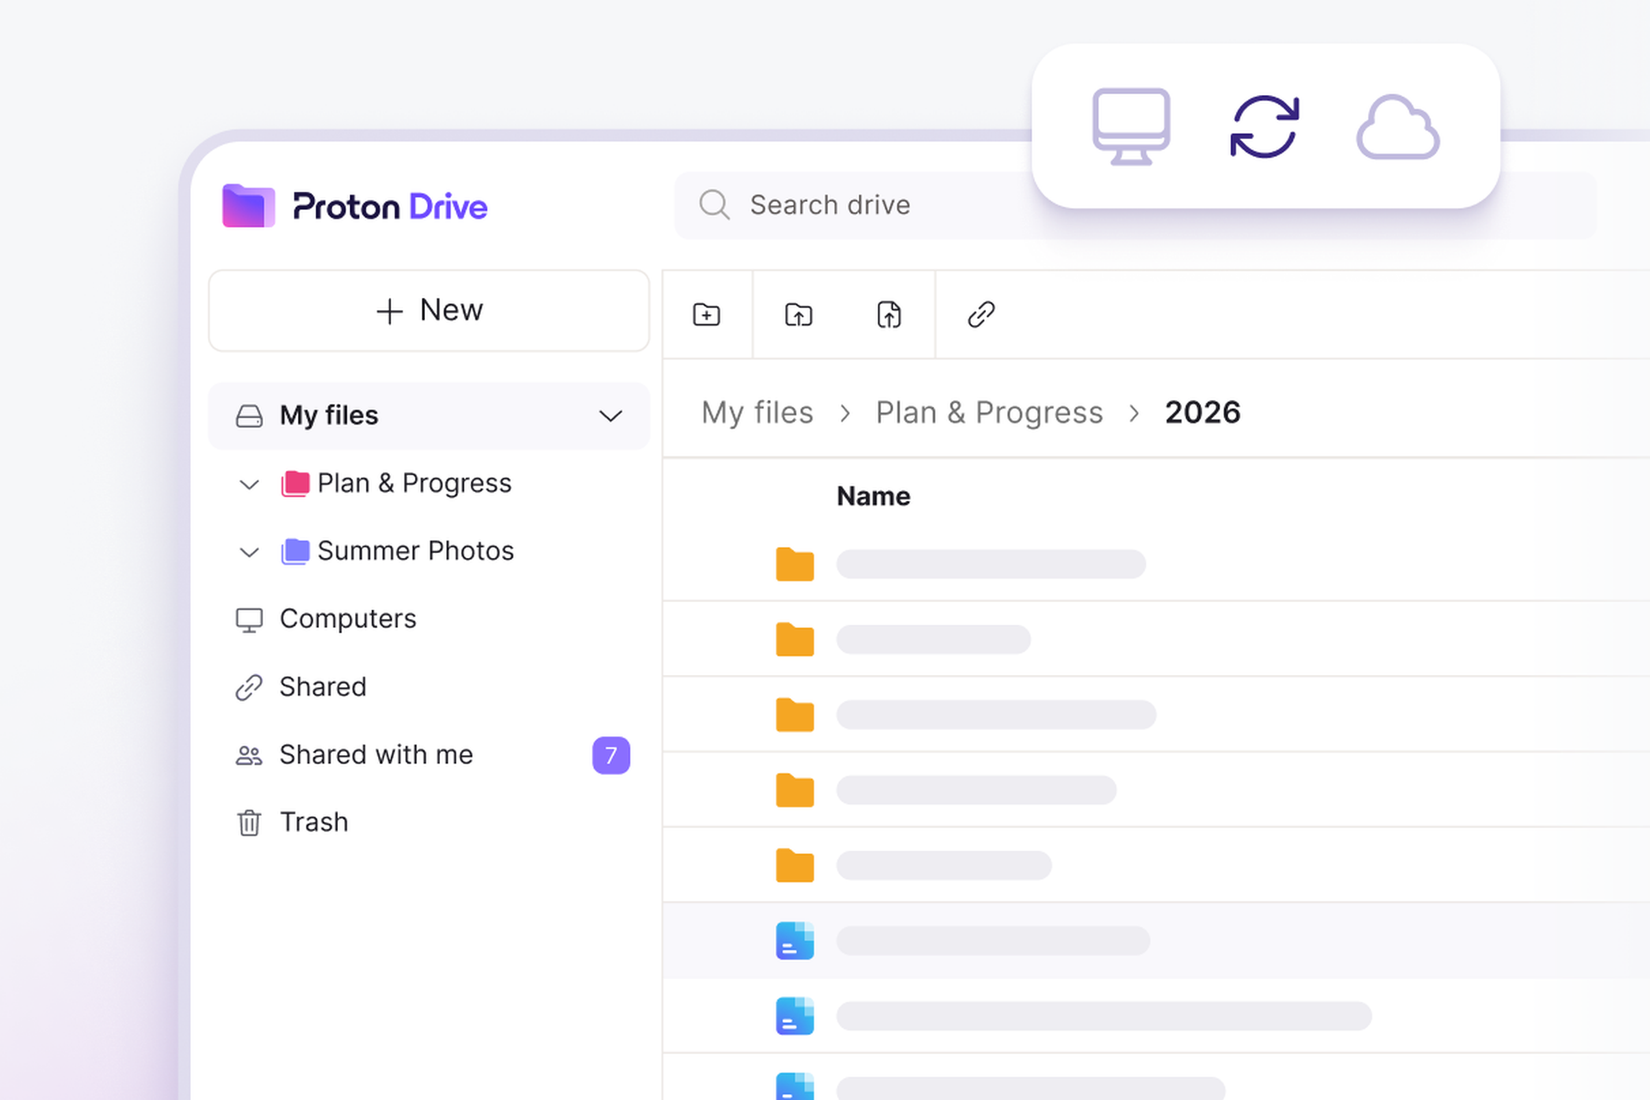1650x1100 pixels.
Task: Select My files in sidebar
Action: click(x=429, y=416)
